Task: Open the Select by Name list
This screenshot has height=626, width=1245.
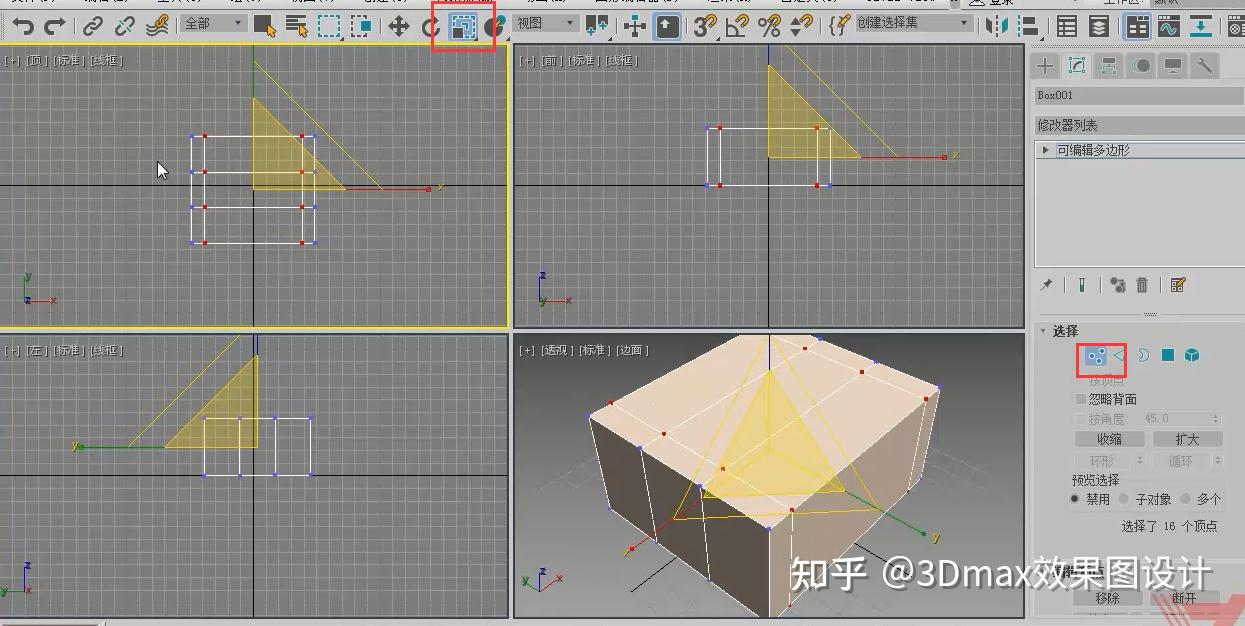Action: click(297, 25)
